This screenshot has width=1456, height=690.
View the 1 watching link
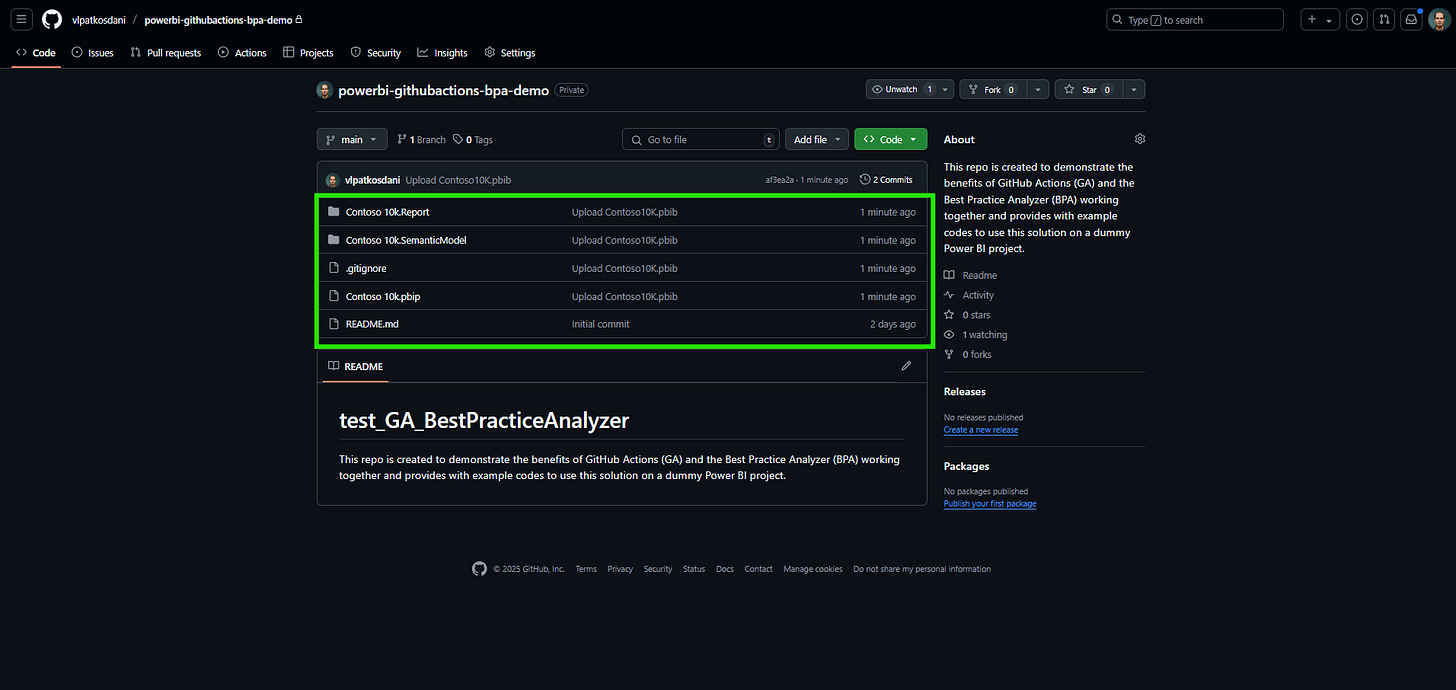pos(975,335)
